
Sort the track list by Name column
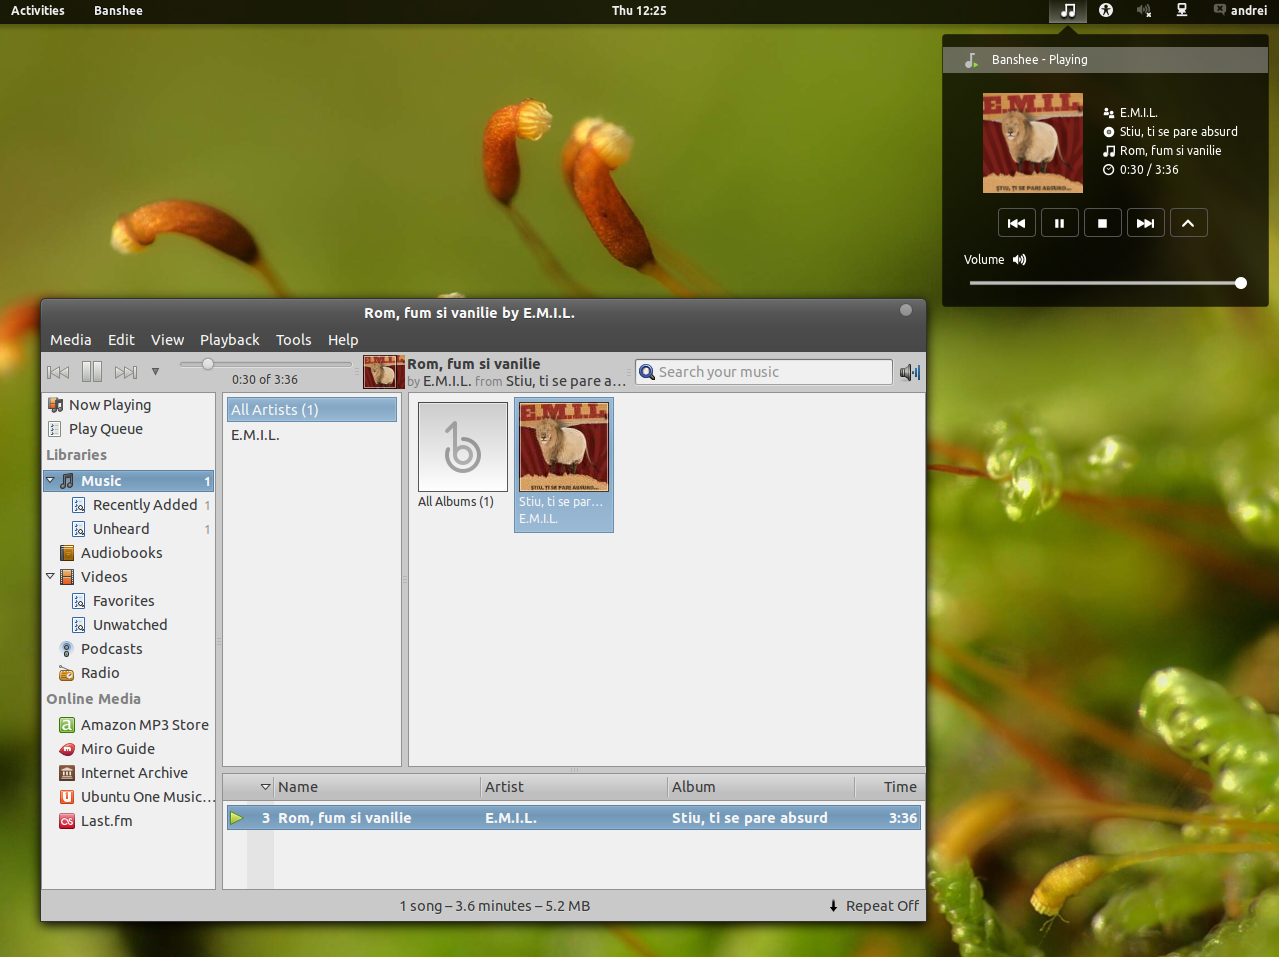click(x=377, y=787)
